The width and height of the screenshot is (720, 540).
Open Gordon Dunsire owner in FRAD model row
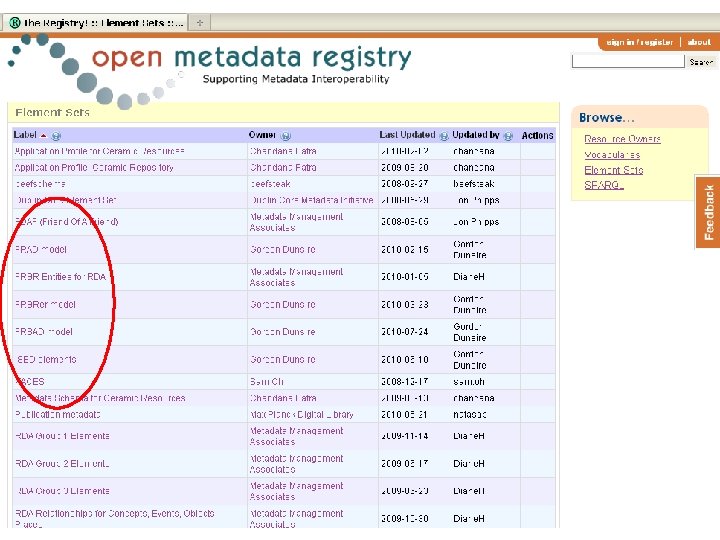click(283, 249)
